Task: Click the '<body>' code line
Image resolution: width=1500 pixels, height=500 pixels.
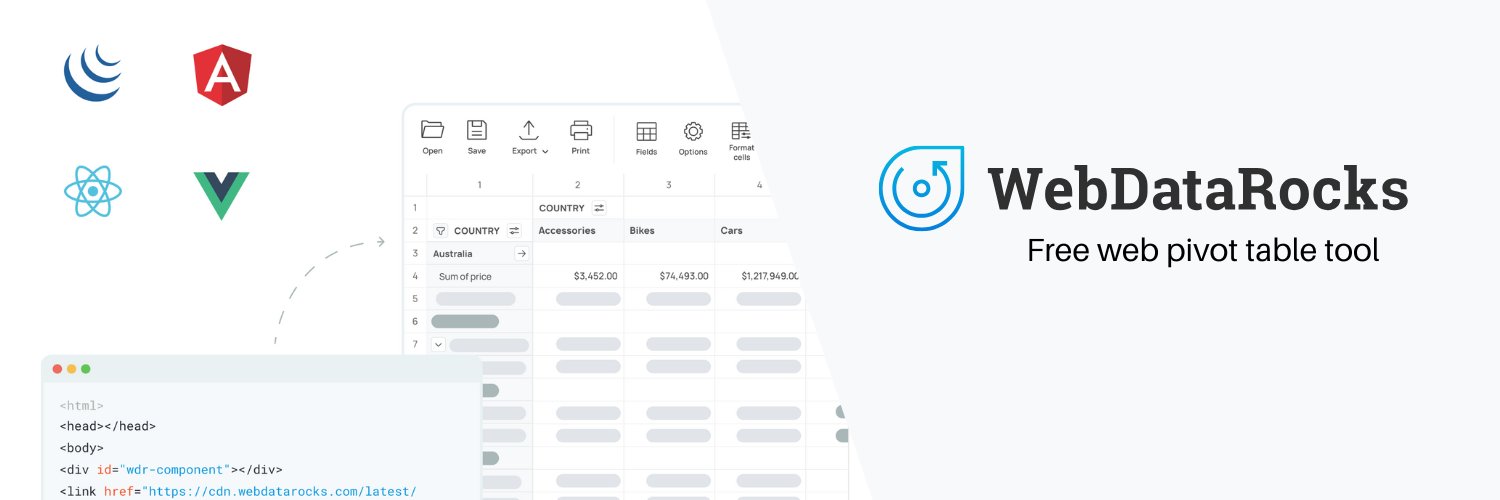Action: 82,448
